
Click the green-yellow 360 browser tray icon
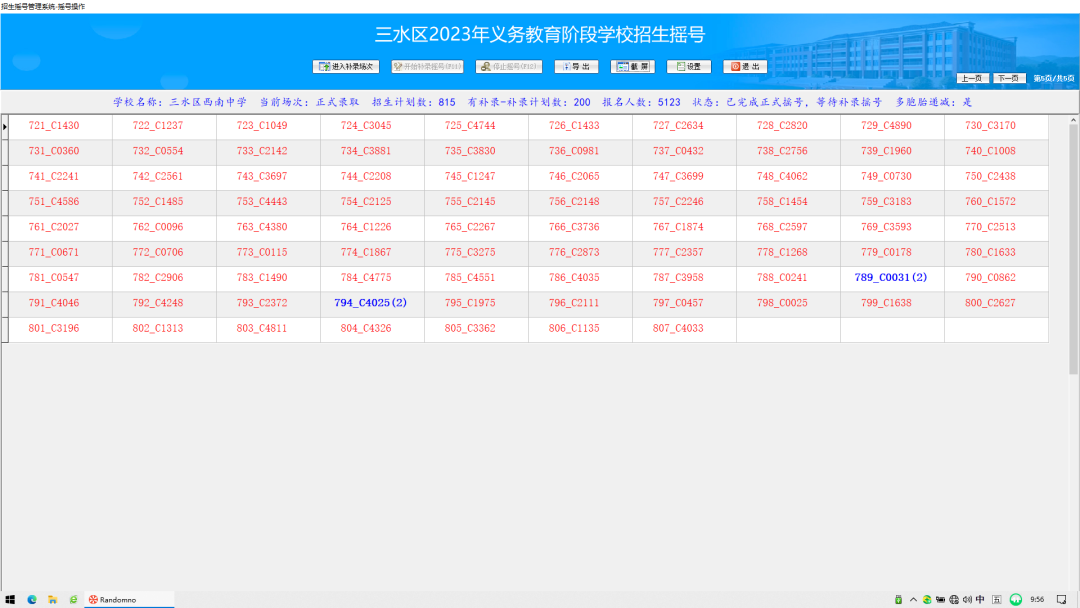coord(927,600)
